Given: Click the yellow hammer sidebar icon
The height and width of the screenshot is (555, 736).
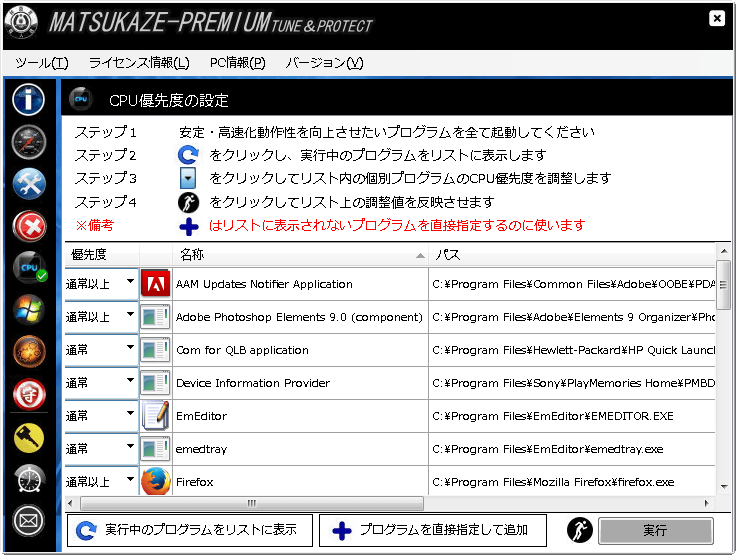Looking at the screenshot, I should coord(29,437).
